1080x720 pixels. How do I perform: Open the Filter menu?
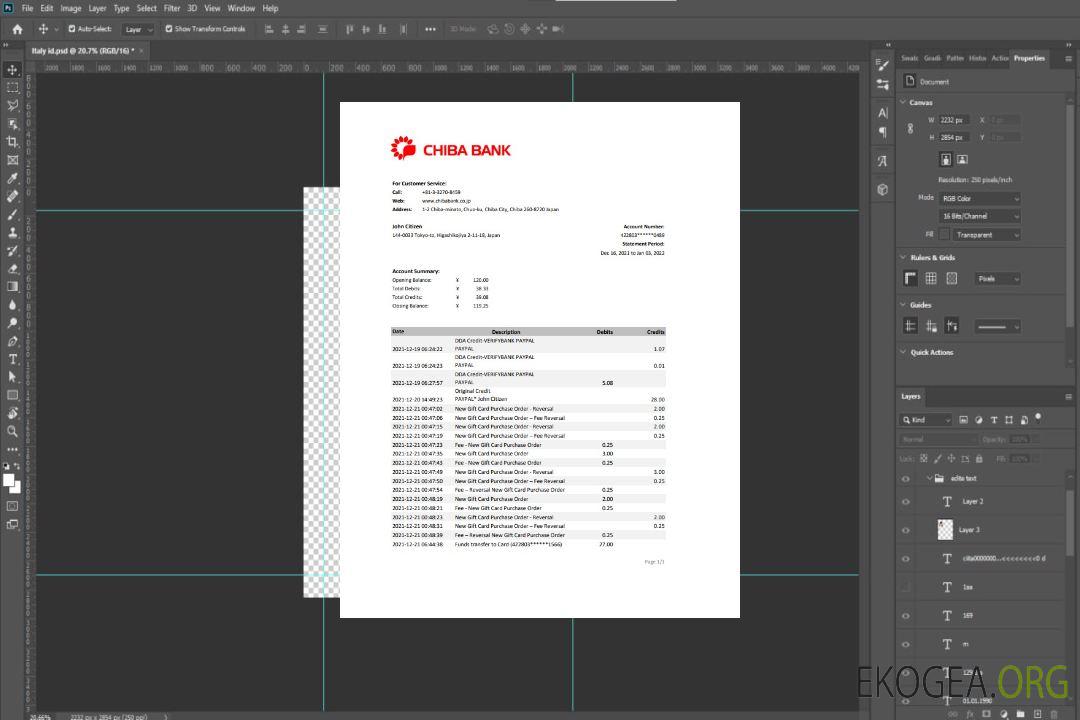point(172,8)
